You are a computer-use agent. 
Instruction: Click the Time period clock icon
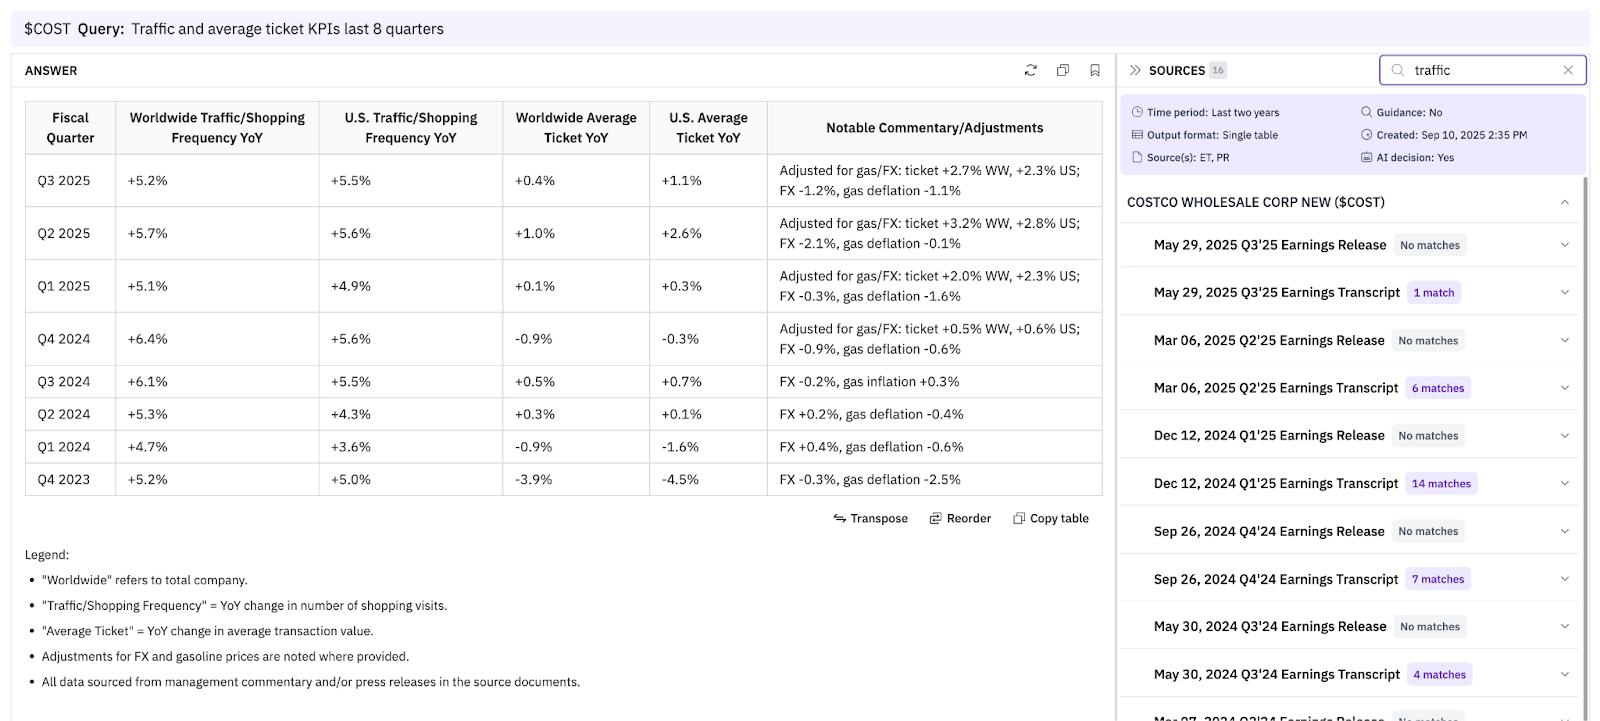tap(1137, 112)
